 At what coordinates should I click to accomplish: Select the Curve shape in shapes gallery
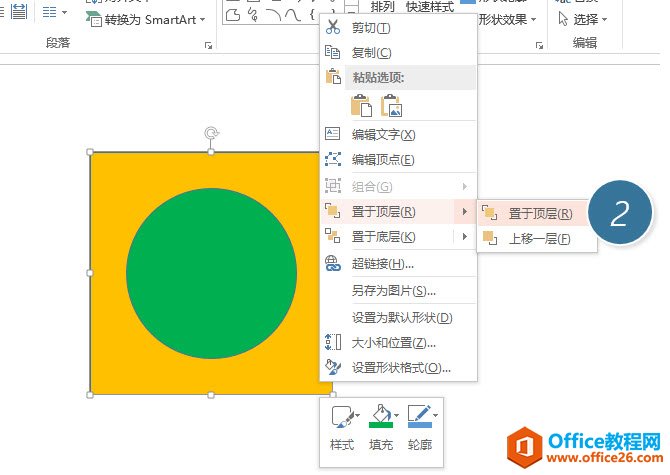[x=293, y=15]
